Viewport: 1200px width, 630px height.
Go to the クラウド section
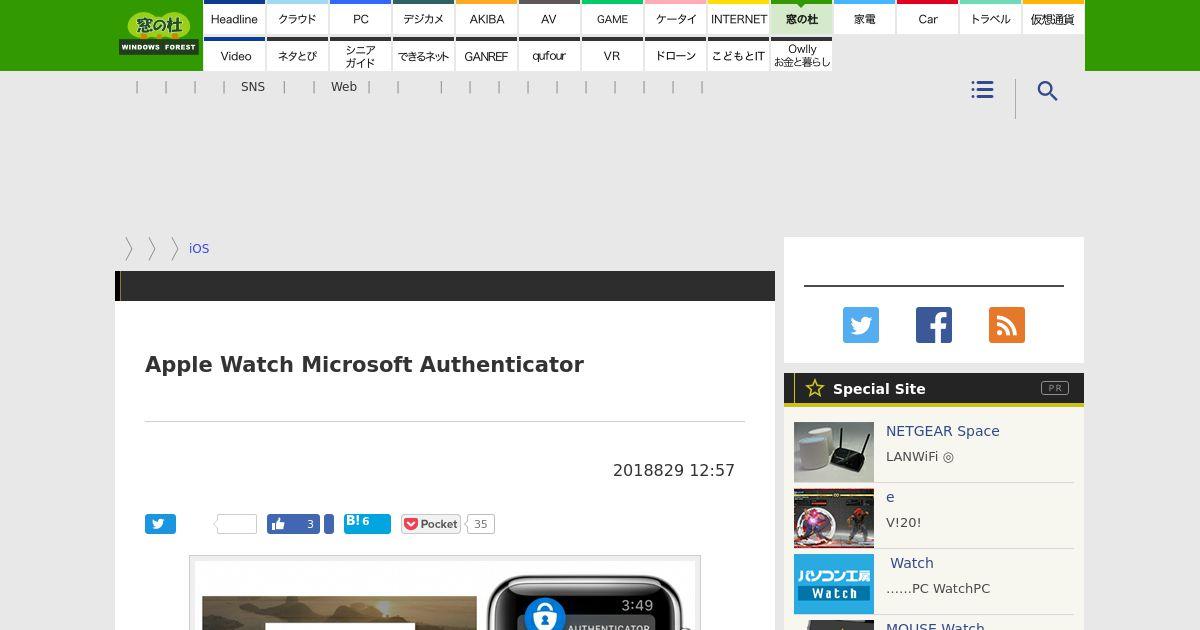tap(297, 18)
